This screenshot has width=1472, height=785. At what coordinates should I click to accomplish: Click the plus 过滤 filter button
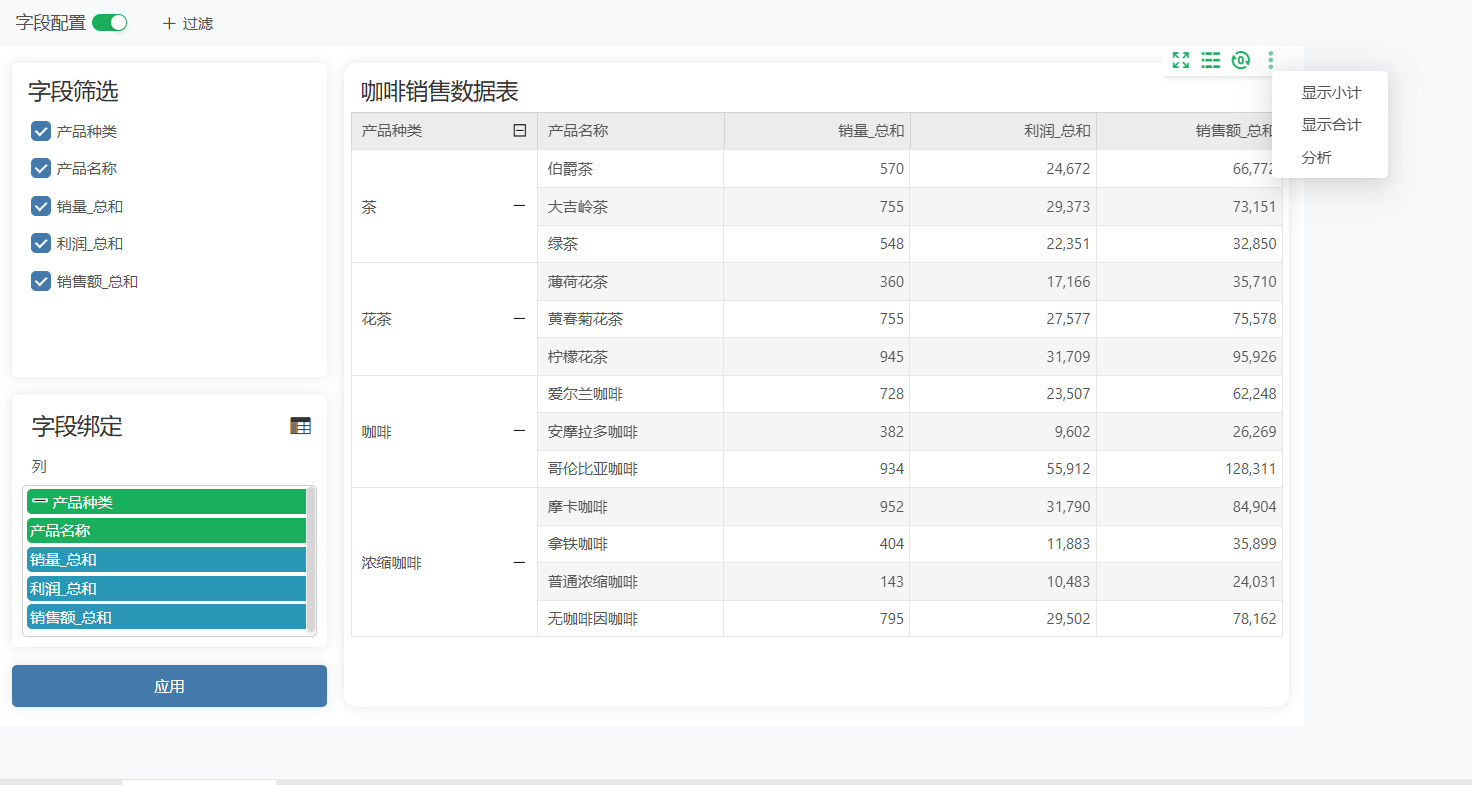[x=188, y=23]
